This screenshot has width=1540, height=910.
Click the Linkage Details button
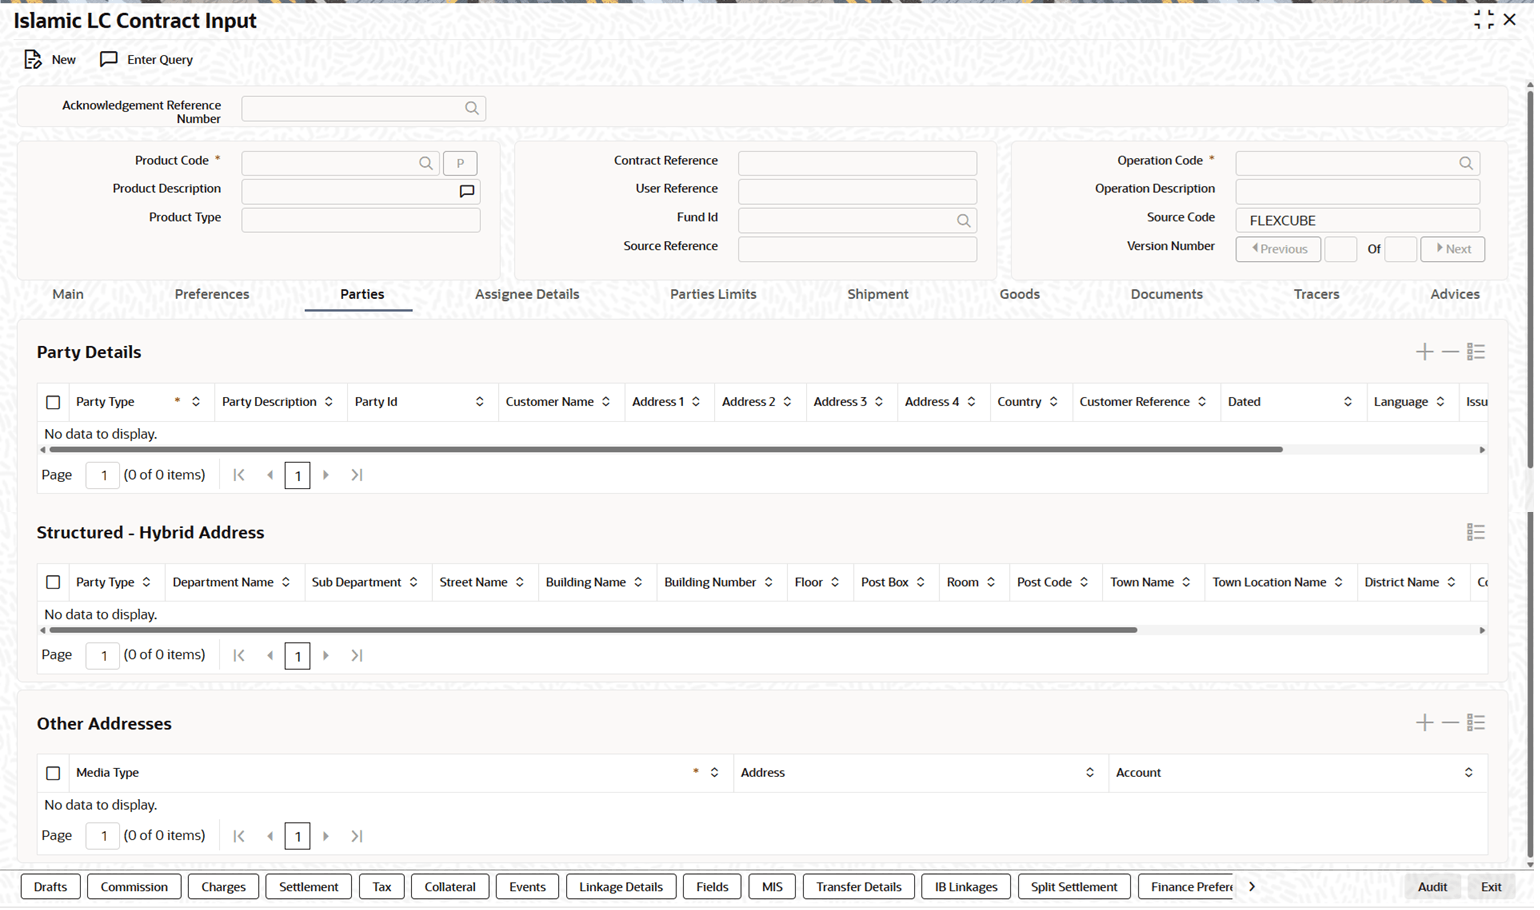pos(621,888)
